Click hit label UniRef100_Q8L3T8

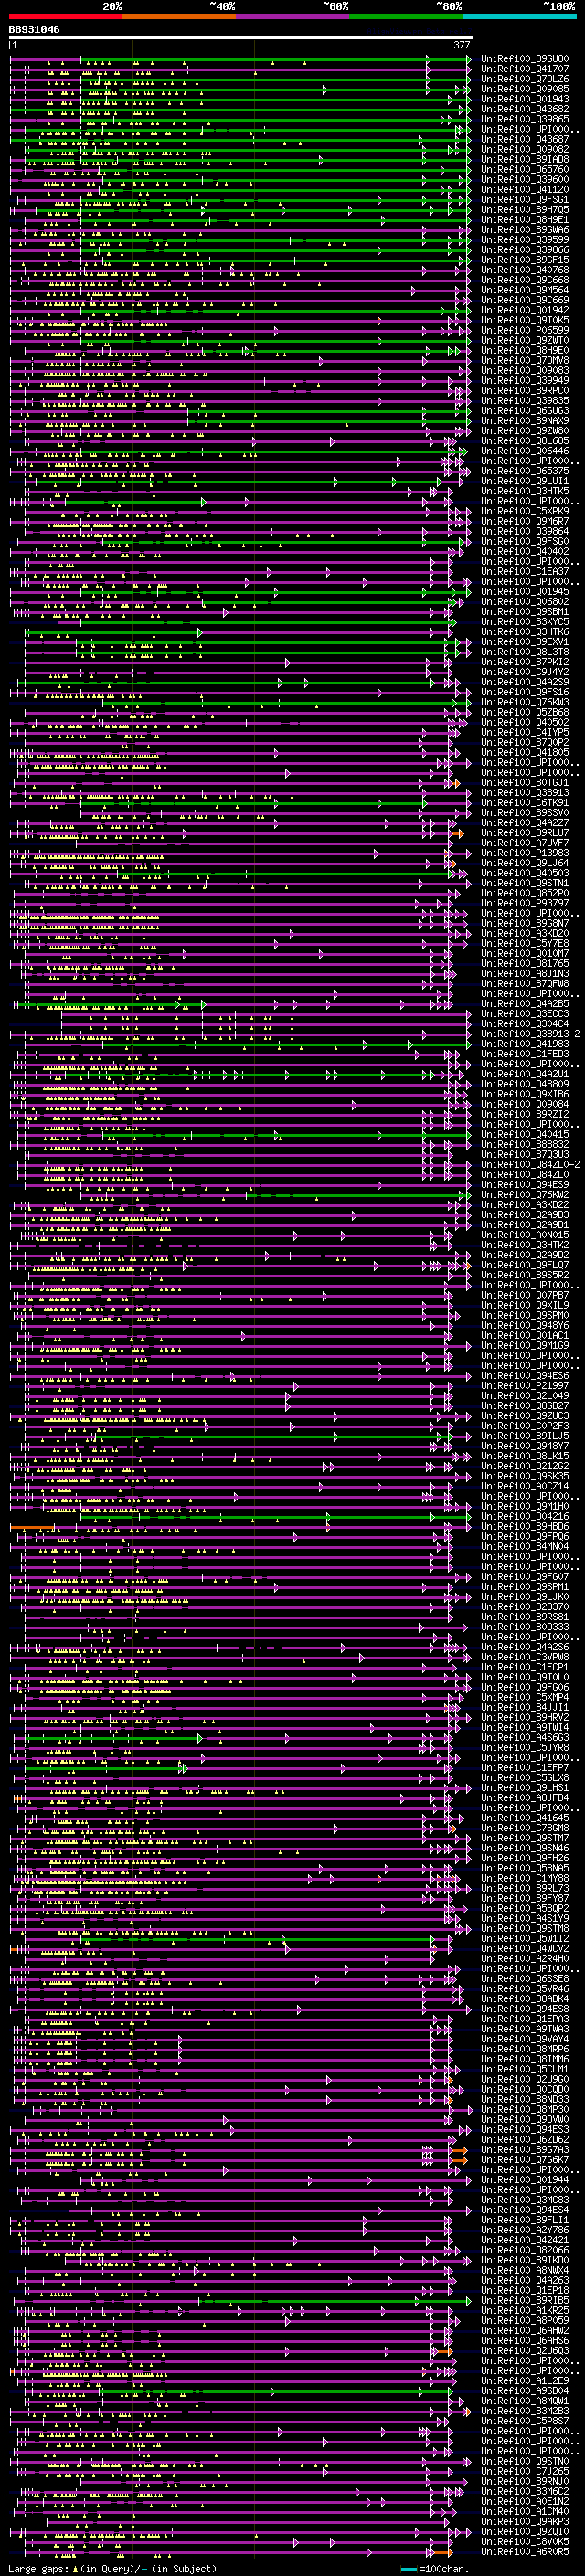click(525, 652)
